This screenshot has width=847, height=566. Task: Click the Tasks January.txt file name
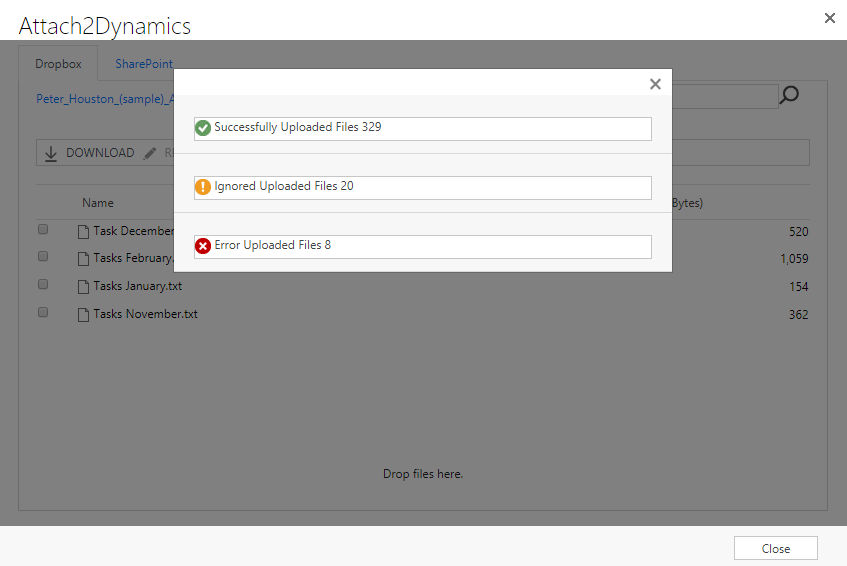click(x=138, y=286)
